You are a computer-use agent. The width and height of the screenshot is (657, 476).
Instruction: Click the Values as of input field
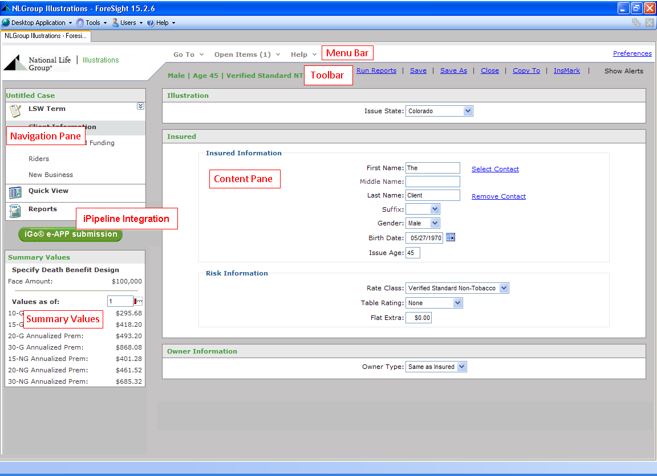[120, 301]
